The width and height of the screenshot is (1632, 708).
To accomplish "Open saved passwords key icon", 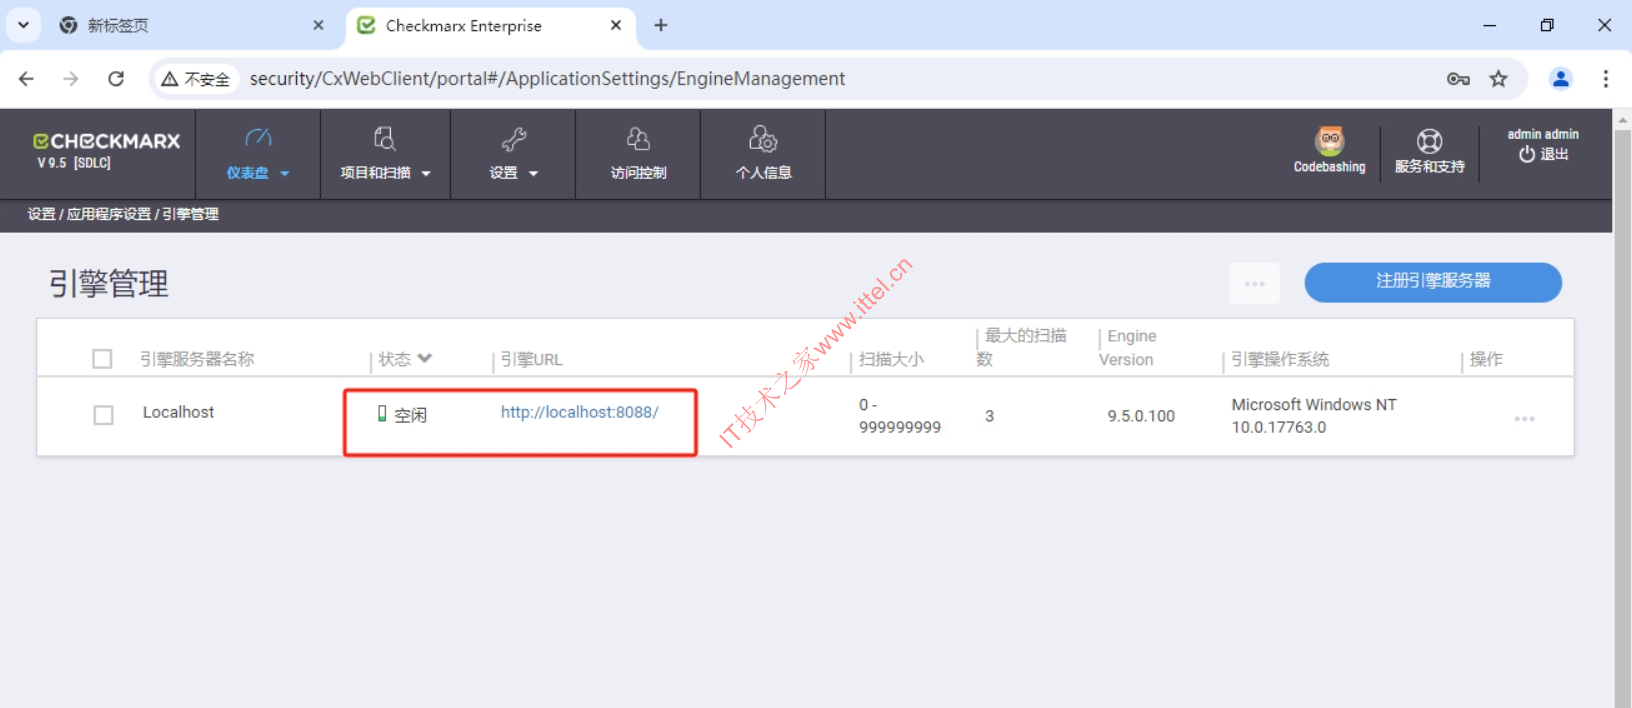I will [1458, 79].
